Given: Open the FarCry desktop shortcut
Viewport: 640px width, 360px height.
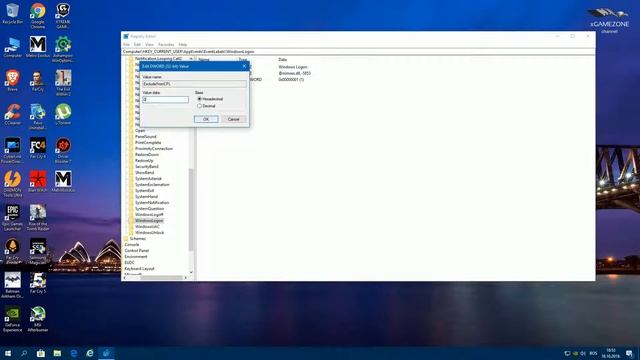Looking at the screenshot, I should pos(38,80).
